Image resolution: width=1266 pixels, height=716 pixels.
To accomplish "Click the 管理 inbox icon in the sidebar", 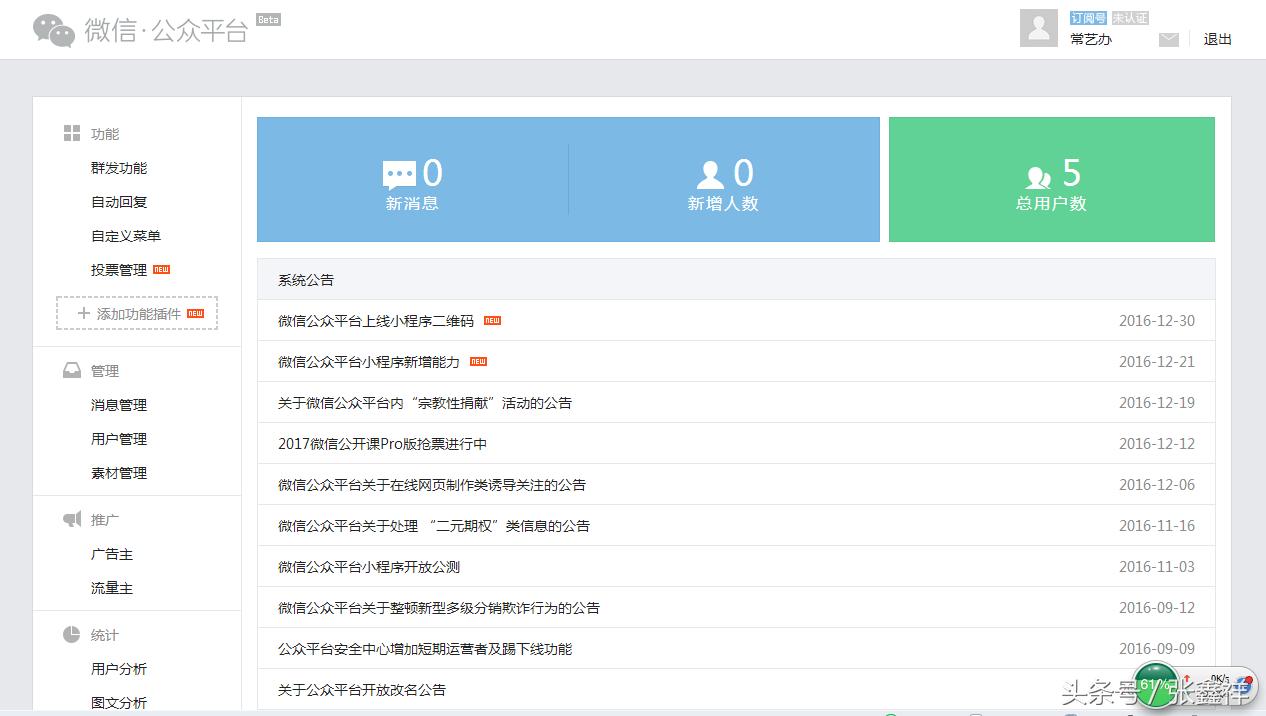I will click(71, 369).
